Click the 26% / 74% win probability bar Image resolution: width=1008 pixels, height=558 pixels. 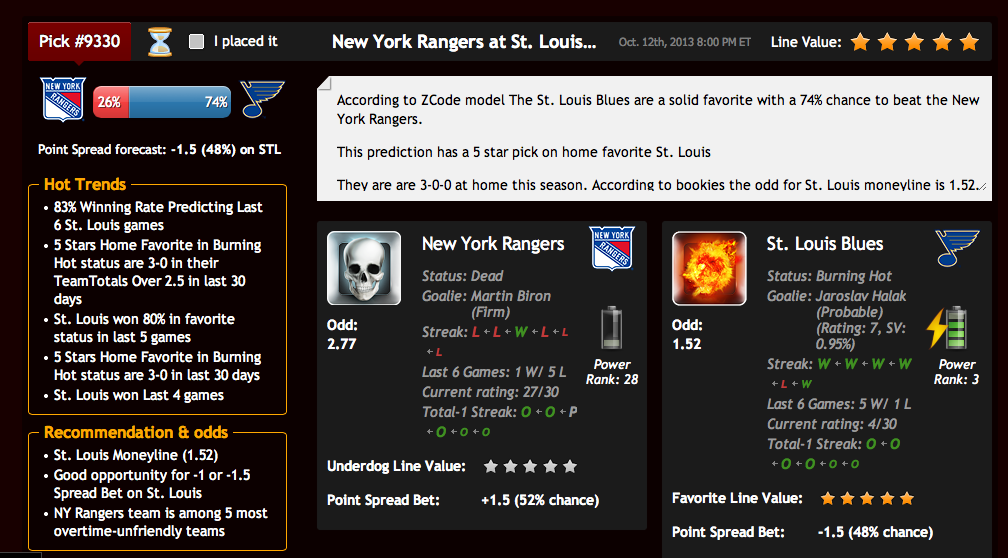point(162,102)
